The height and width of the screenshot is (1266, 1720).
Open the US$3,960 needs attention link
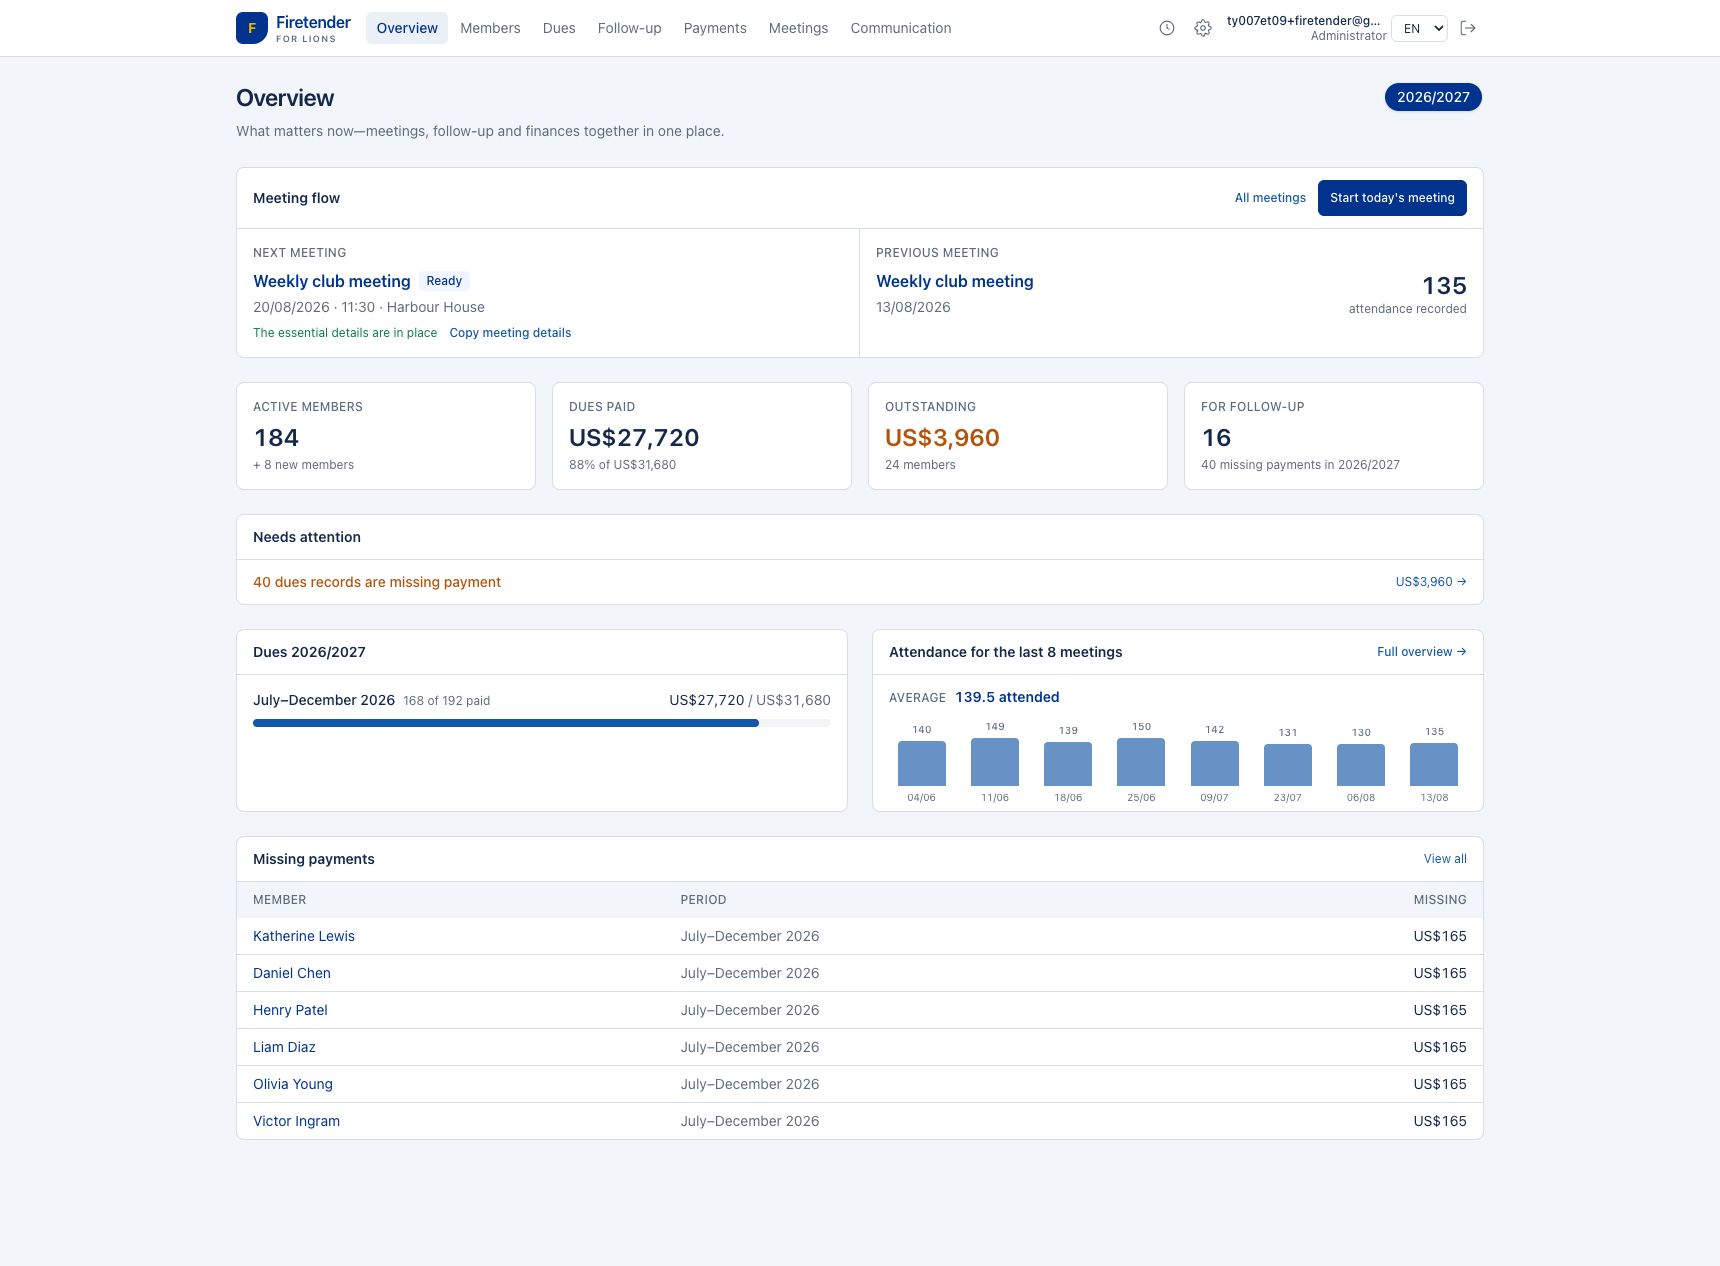click(1431, 582)
